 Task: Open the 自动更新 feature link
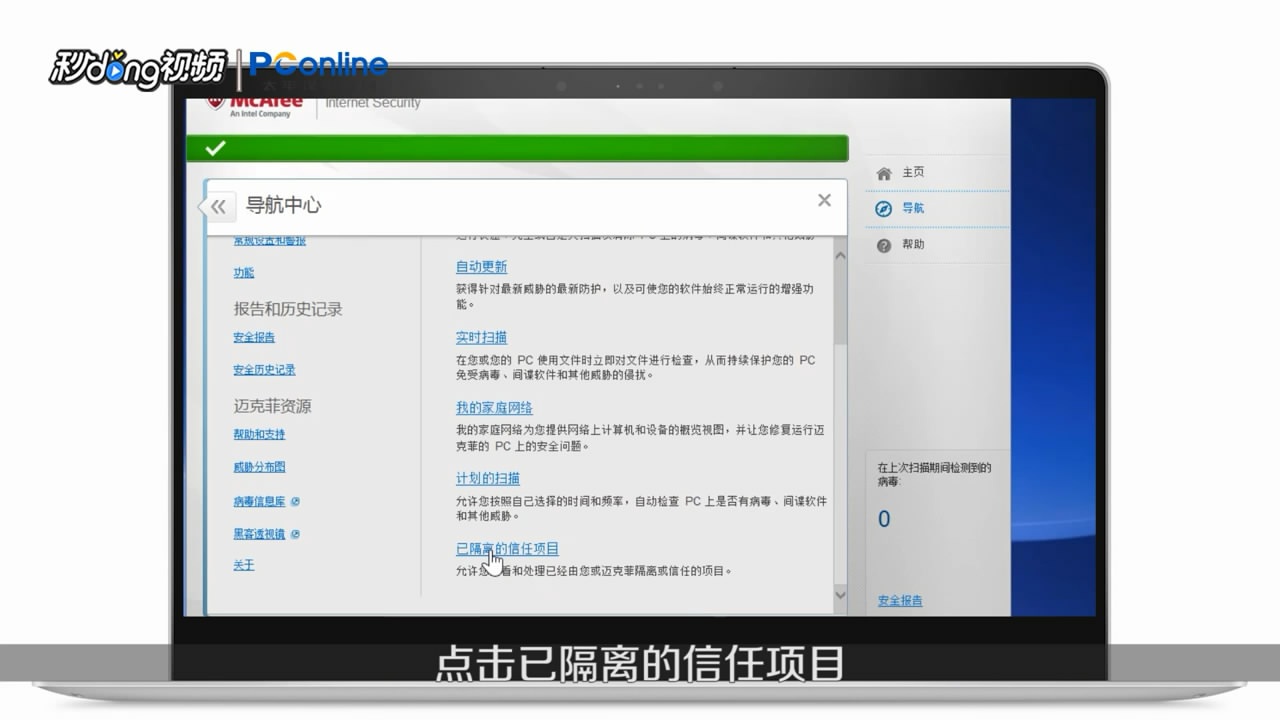point(481,267)
